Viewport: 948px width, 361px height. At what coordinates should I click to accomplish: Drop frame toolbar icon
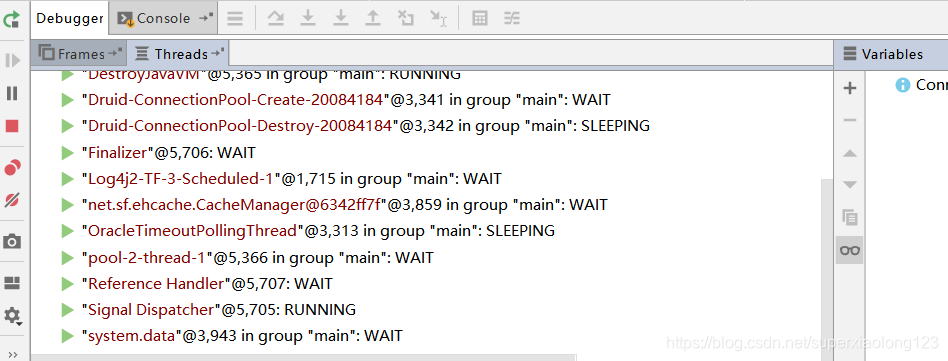pos(406,18)
